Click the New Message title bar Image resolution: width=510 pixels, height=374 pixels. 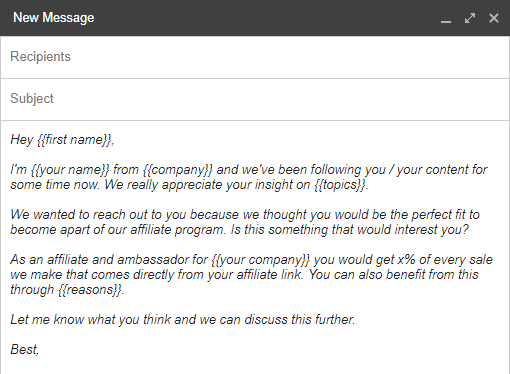coord(255,18)
